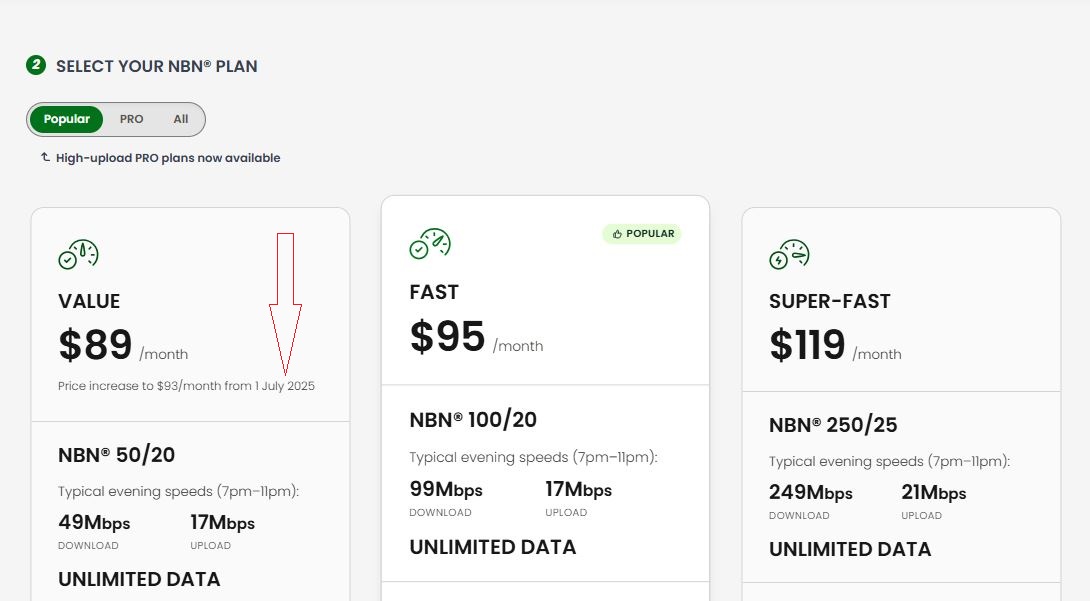Click the $89 price
Screen dimensions: 1090x601
[95, 345]
